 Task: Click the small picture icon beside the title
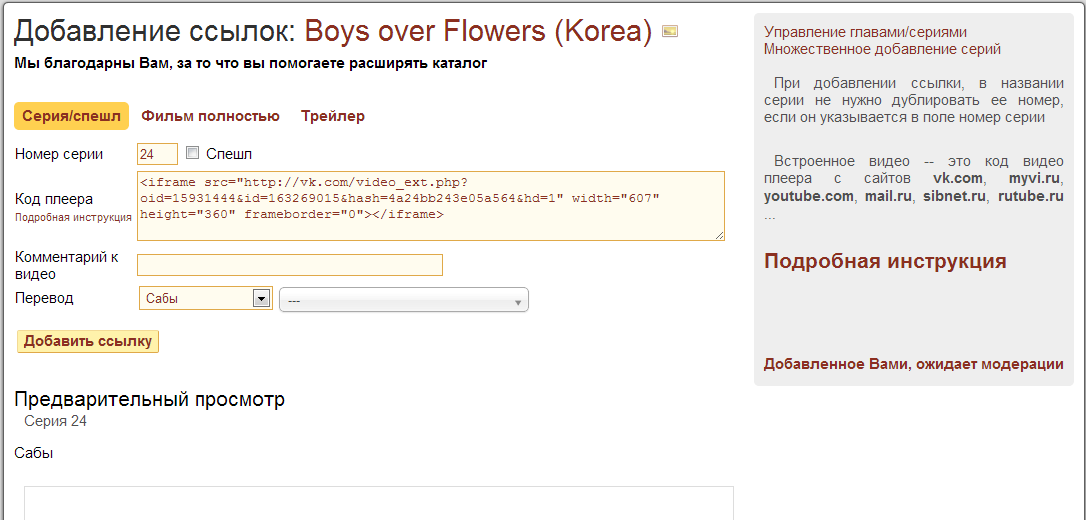tap(670, 32)
